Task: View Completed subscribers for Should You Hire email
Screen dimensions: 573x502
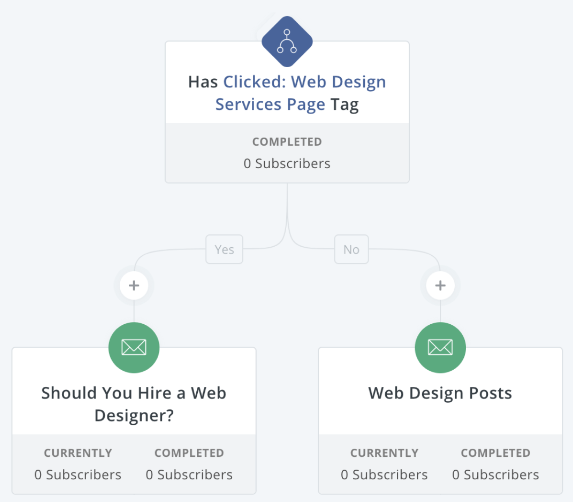Action: (189, 464)
